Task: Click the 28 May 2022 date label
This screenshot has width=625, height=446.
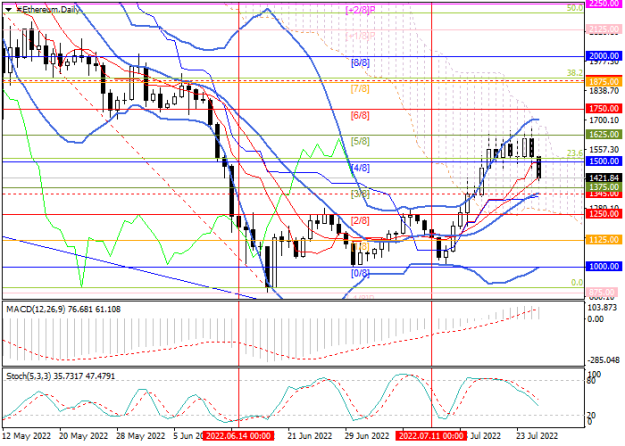Action: [x=141, y=436]
